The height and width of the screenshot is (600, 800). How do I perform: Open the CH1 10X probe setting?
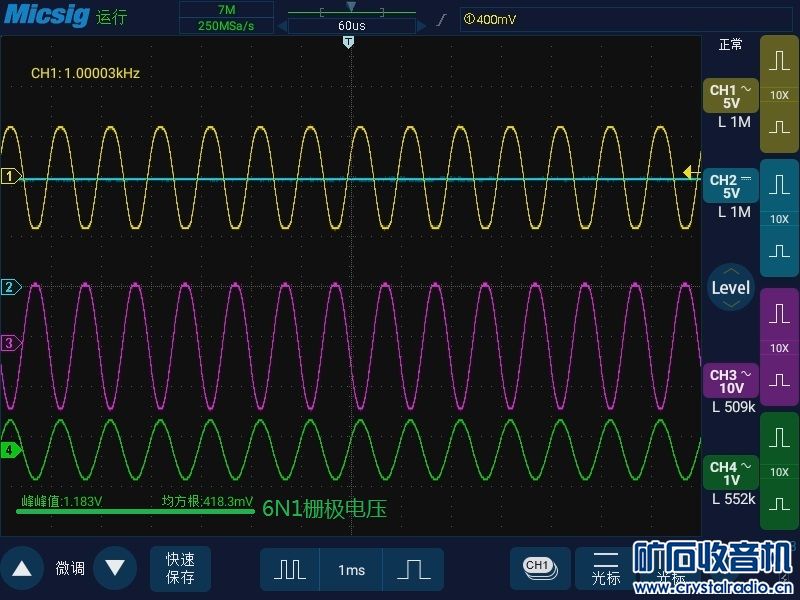[x=779, y=95]
